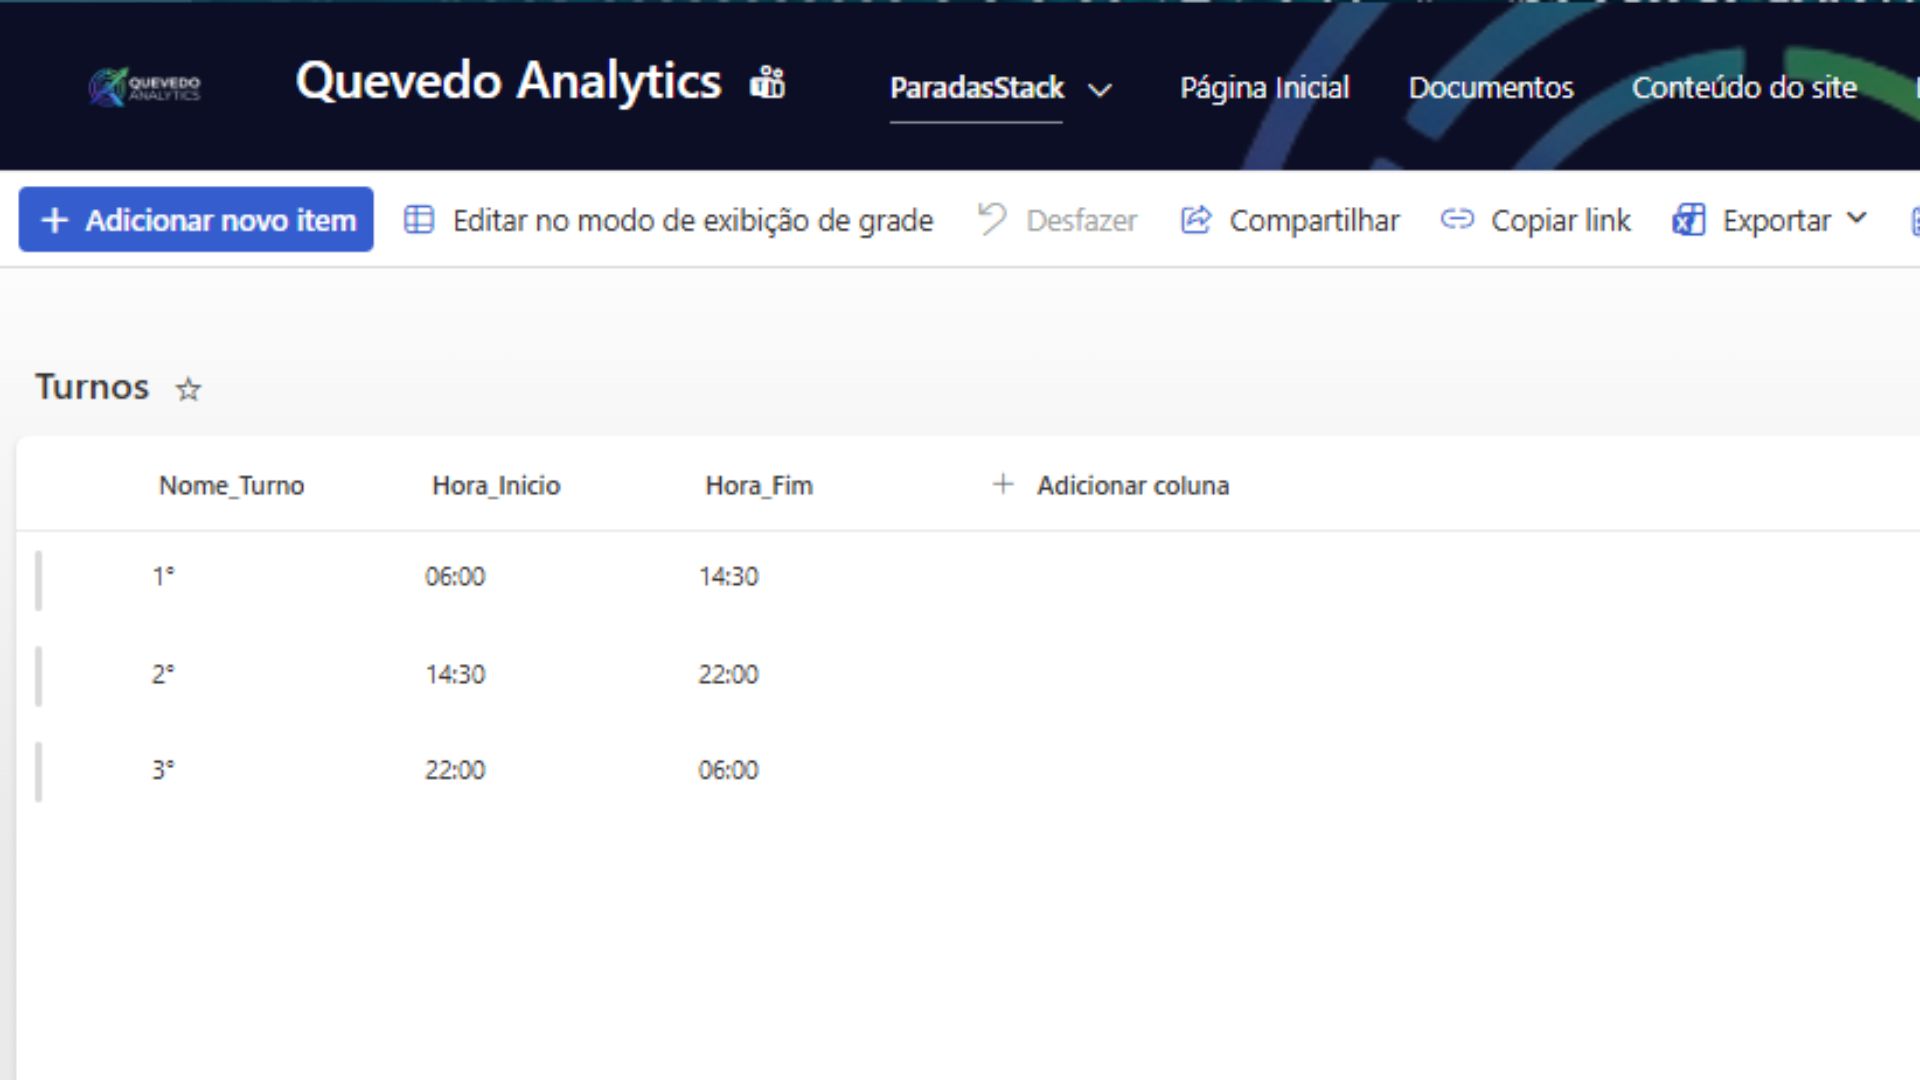Sort by the Nome_Turno column header
Viewport: 1920px width, 1080px height.
click(x=231, y=485)
